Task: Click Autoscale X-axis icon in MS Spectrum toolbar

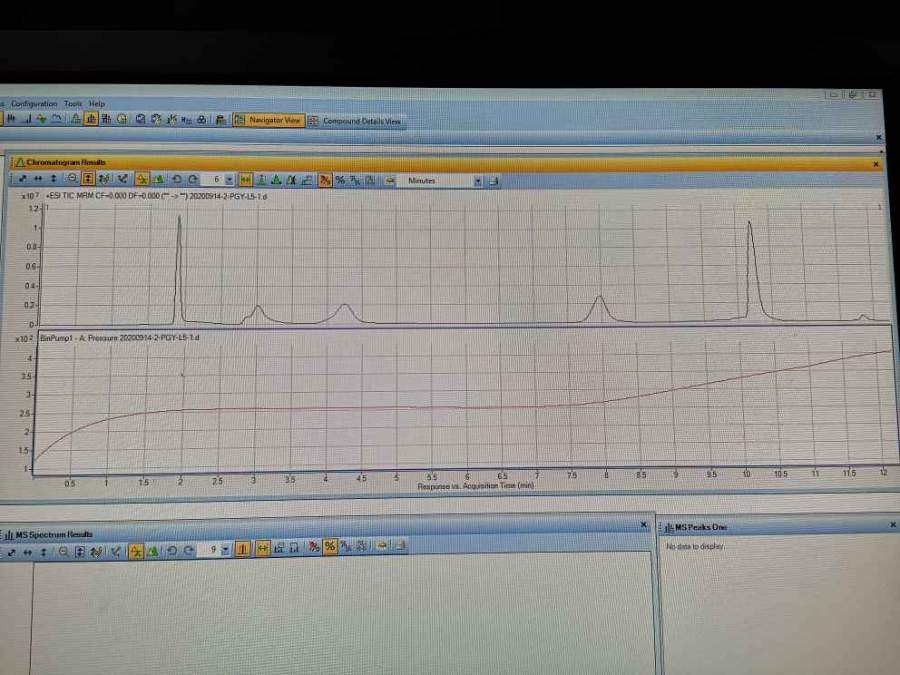Action: point(28,552)
